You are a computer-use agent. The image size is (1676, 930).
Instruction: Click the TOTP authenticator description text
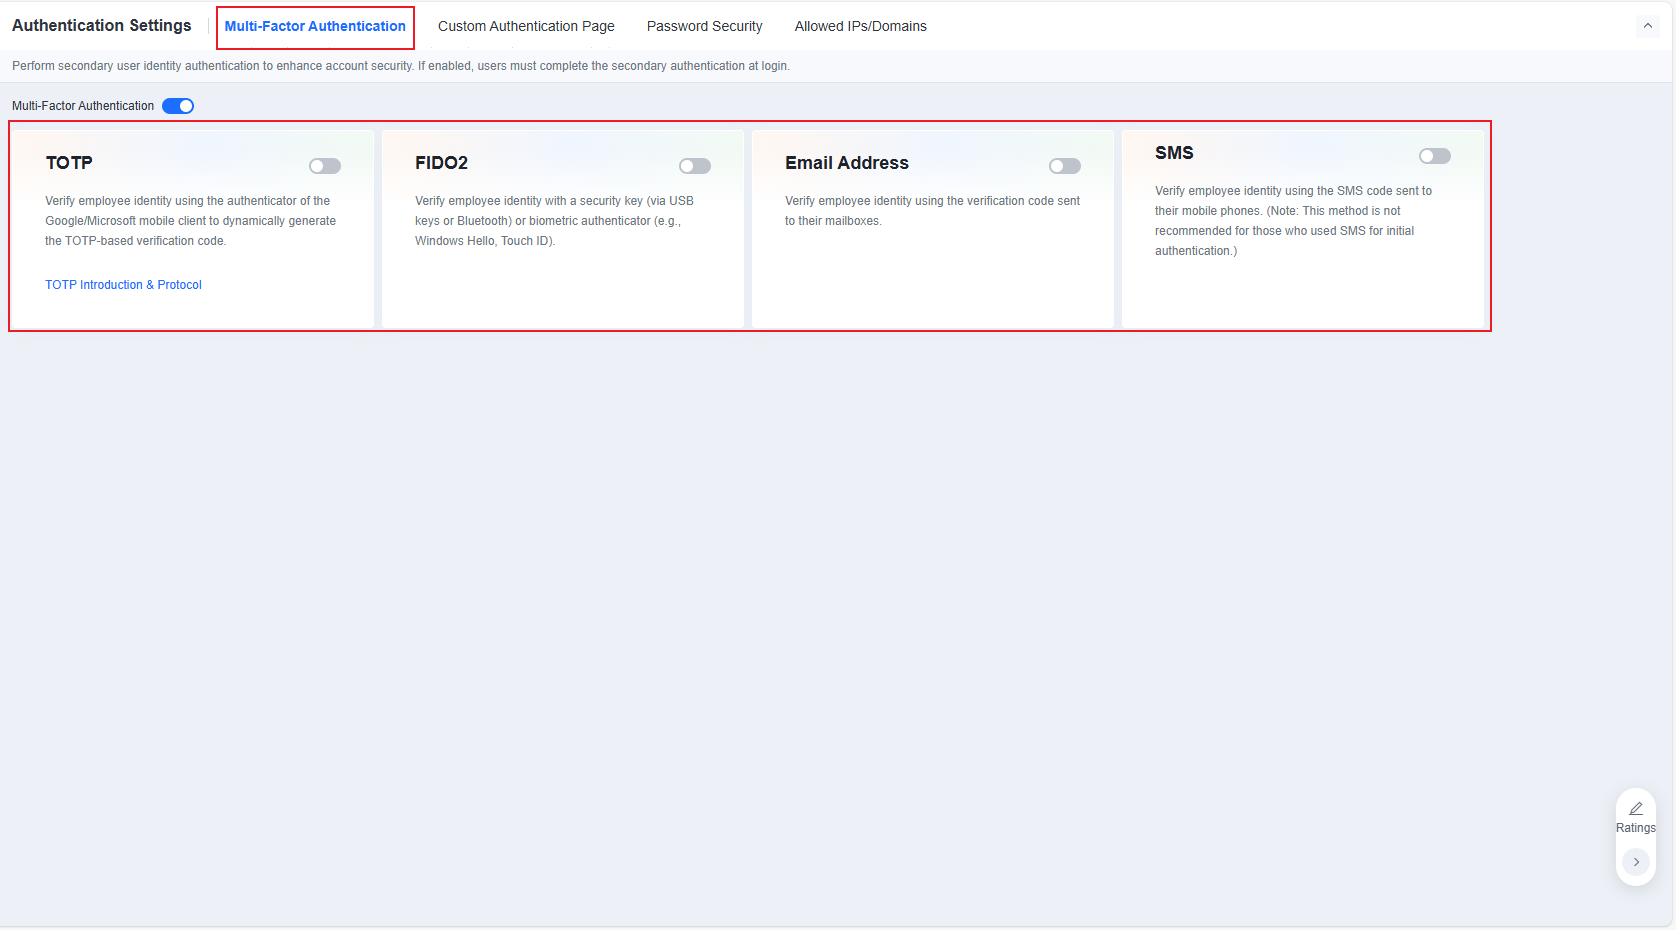pos(191,221)
